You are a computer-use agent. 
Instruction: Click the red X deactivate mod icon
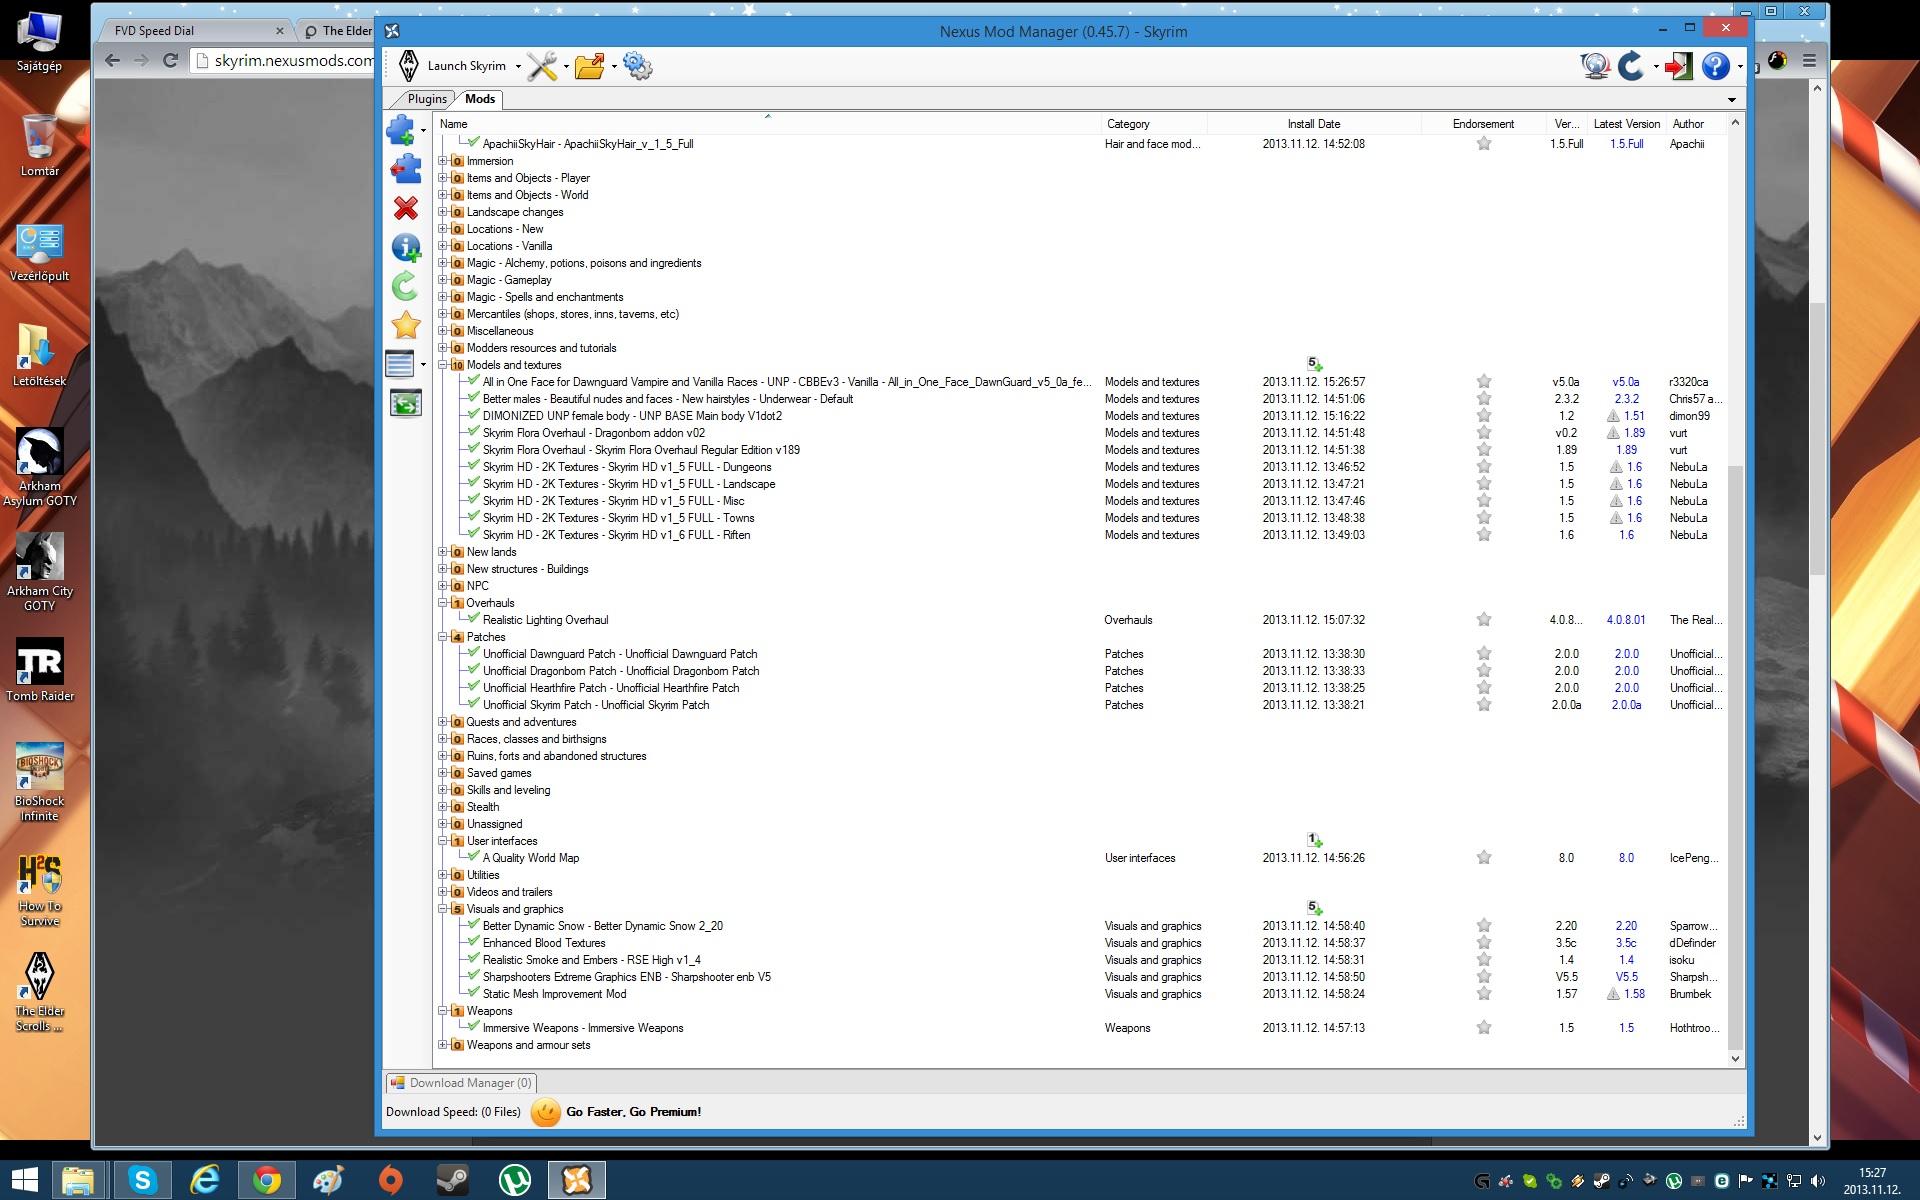click(405, 208)
